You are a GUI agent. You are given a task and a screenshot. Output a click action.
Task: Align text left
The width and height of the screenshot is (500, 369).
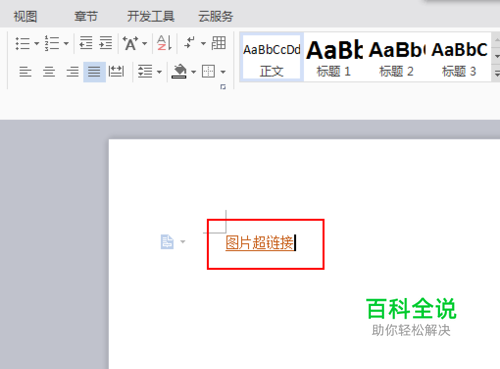click(25, 72)
